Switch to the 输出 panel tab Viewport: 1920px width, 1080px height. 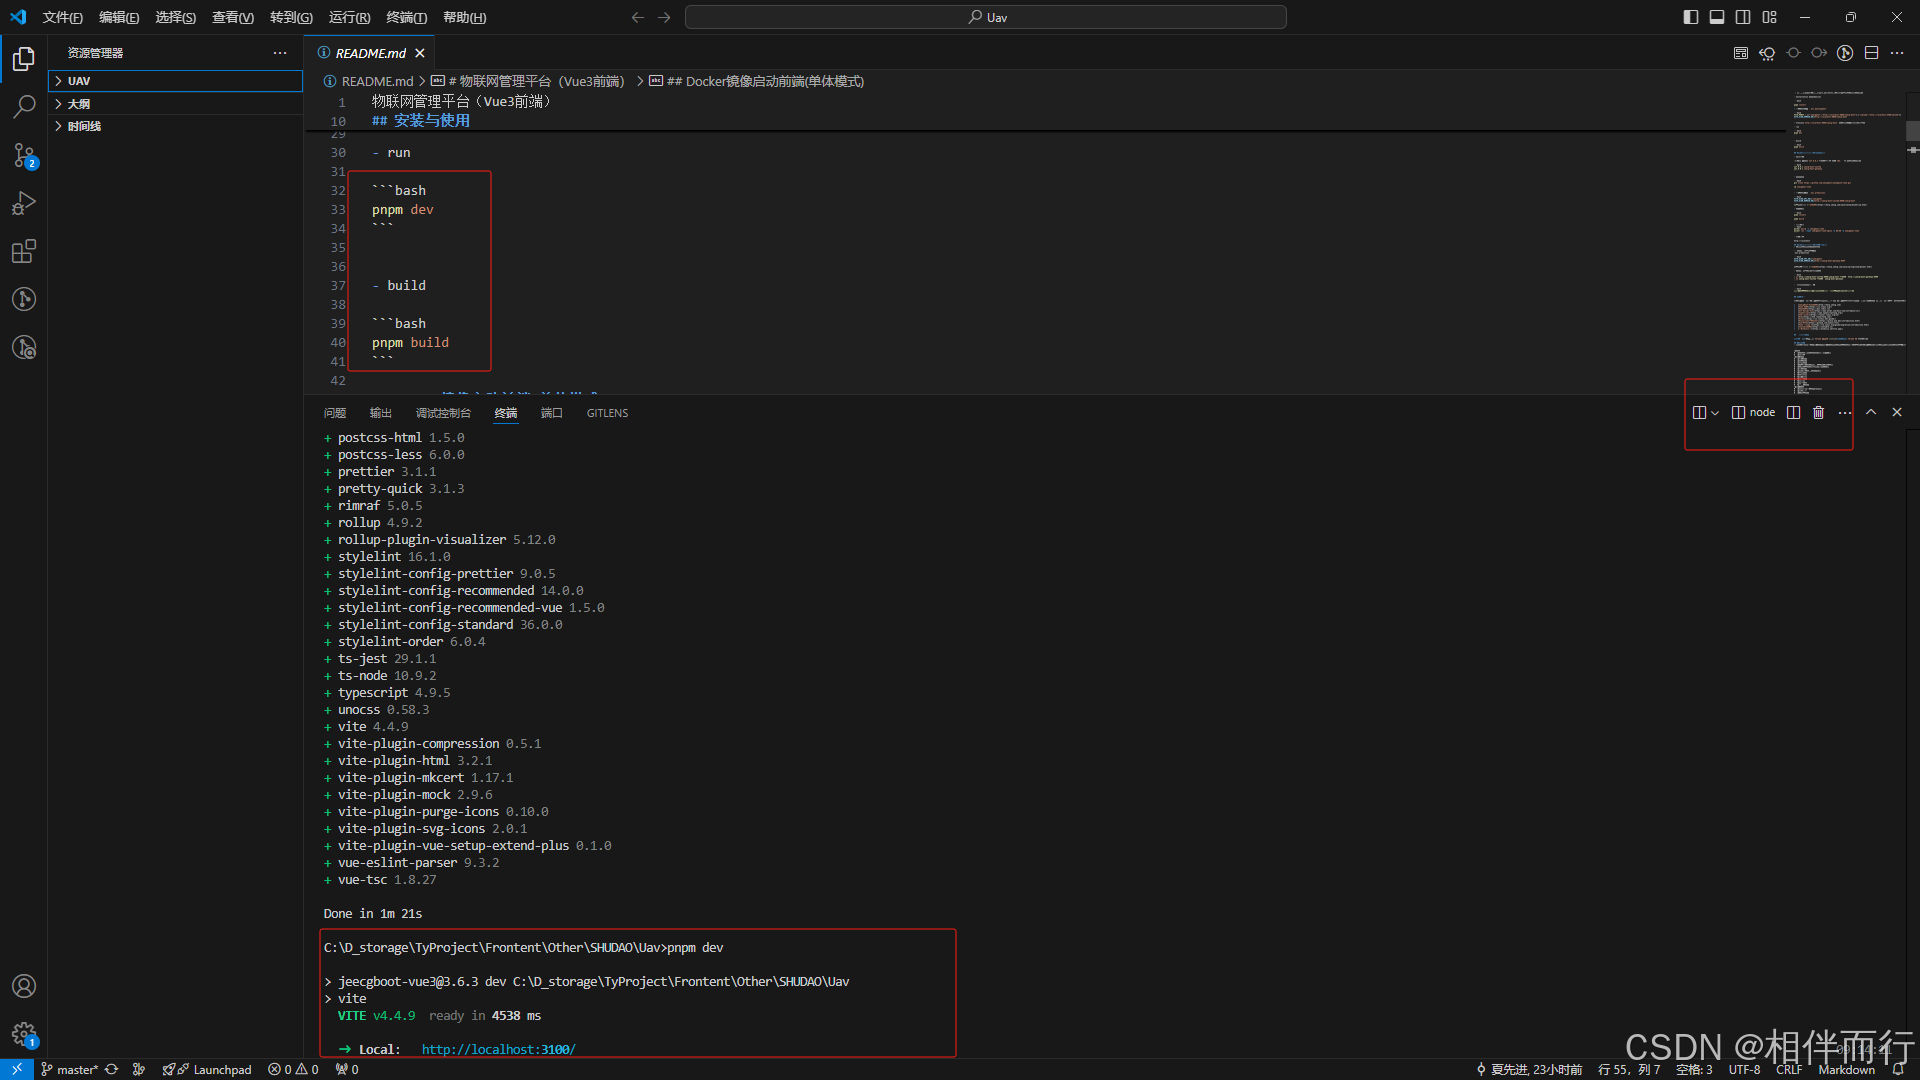point(380,413)
